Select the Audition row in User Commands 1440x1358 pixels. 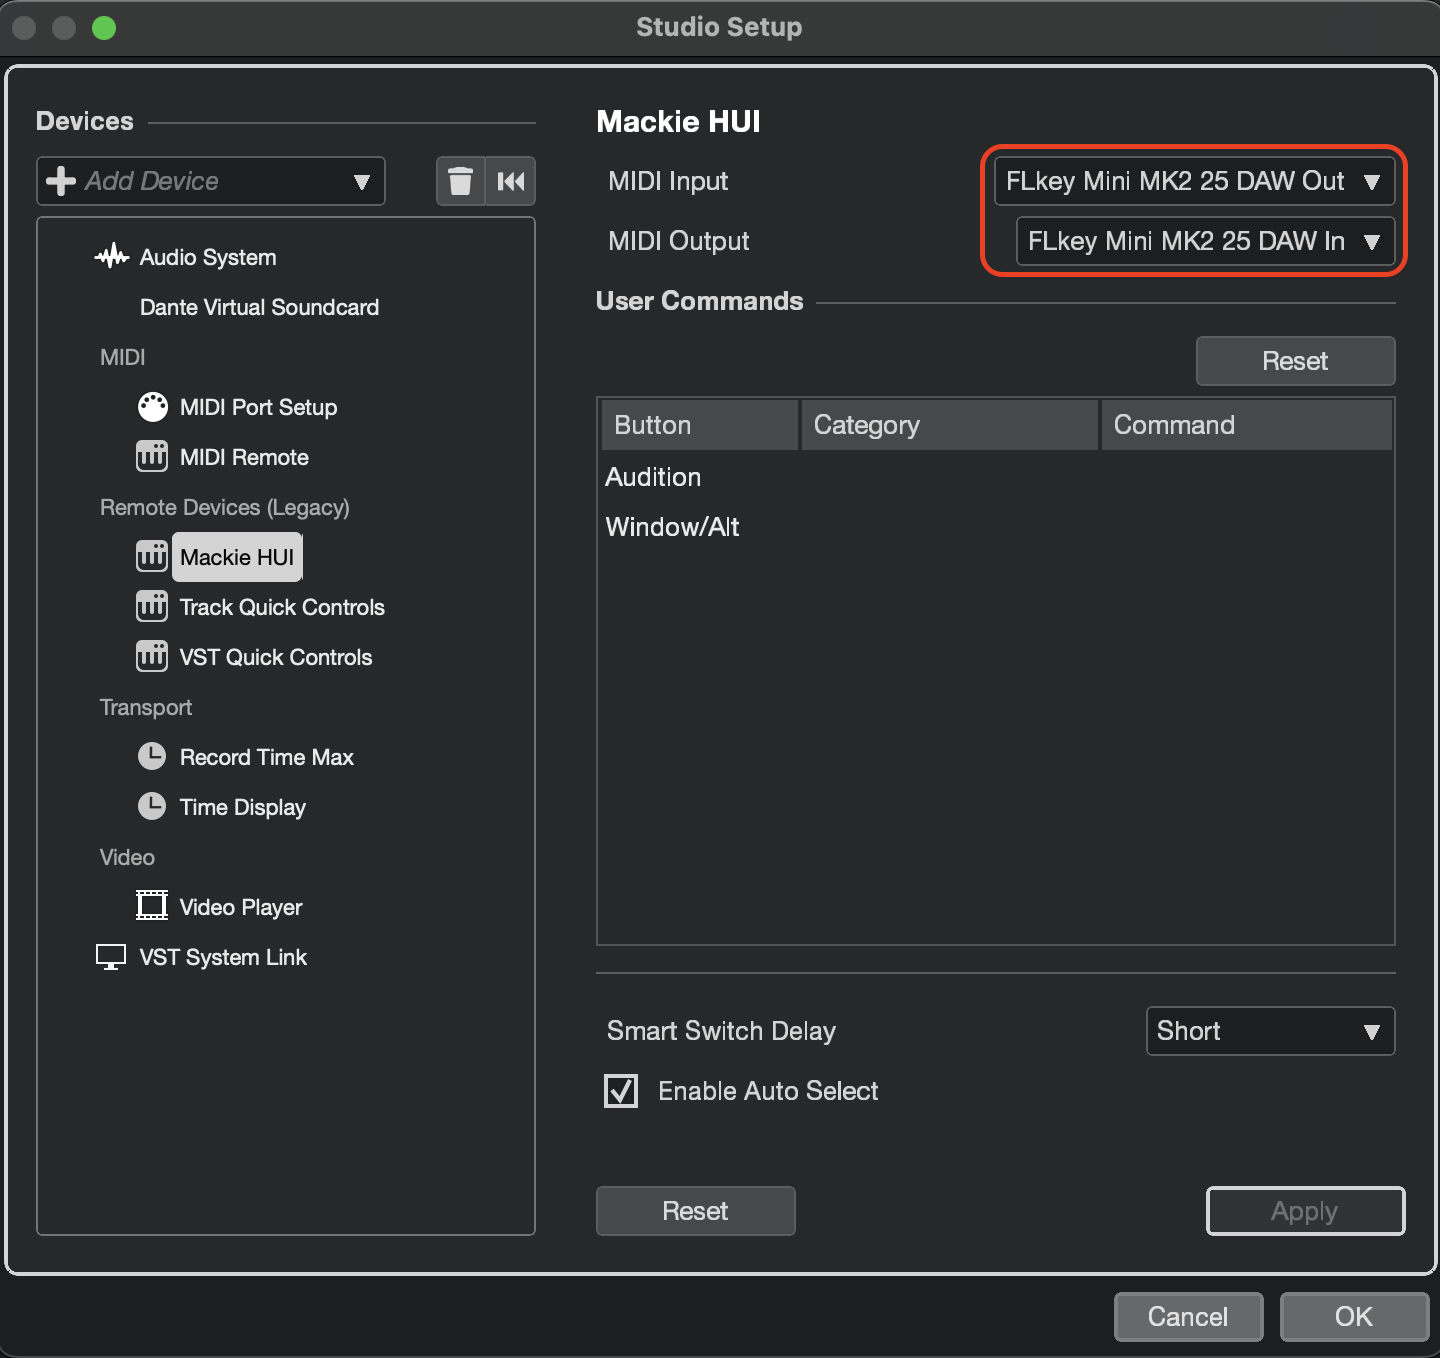[996, 477]
